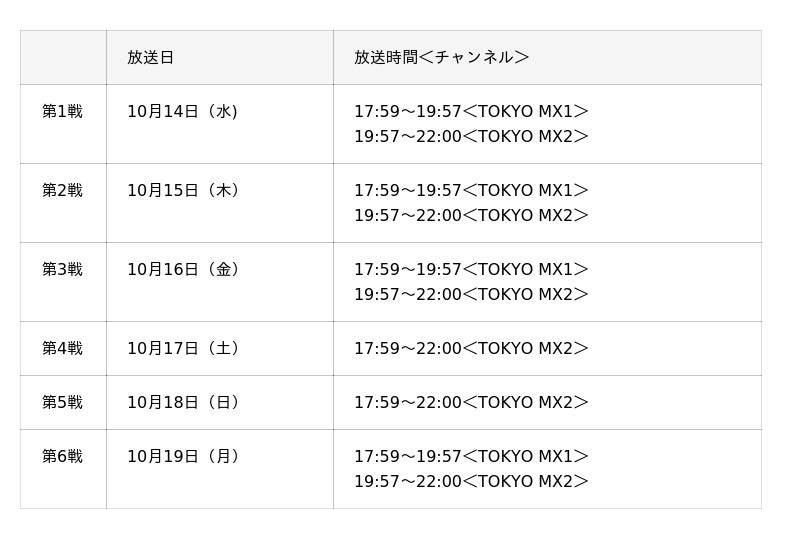Click 第1戦 17:59～19:57 TOKYO MX1 entry
Image resolution: width=800 pixels, height=539 pixels.
click(x=471, y=111)
